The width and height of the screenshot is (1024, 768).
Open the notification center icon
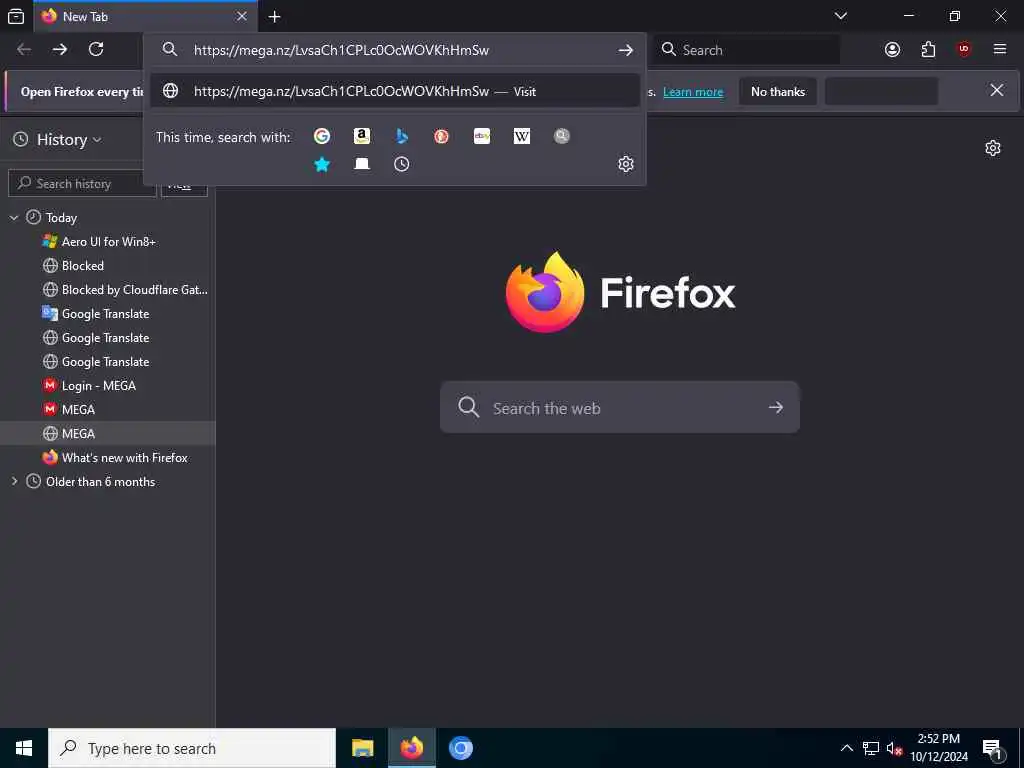click(x=993, y=749)
